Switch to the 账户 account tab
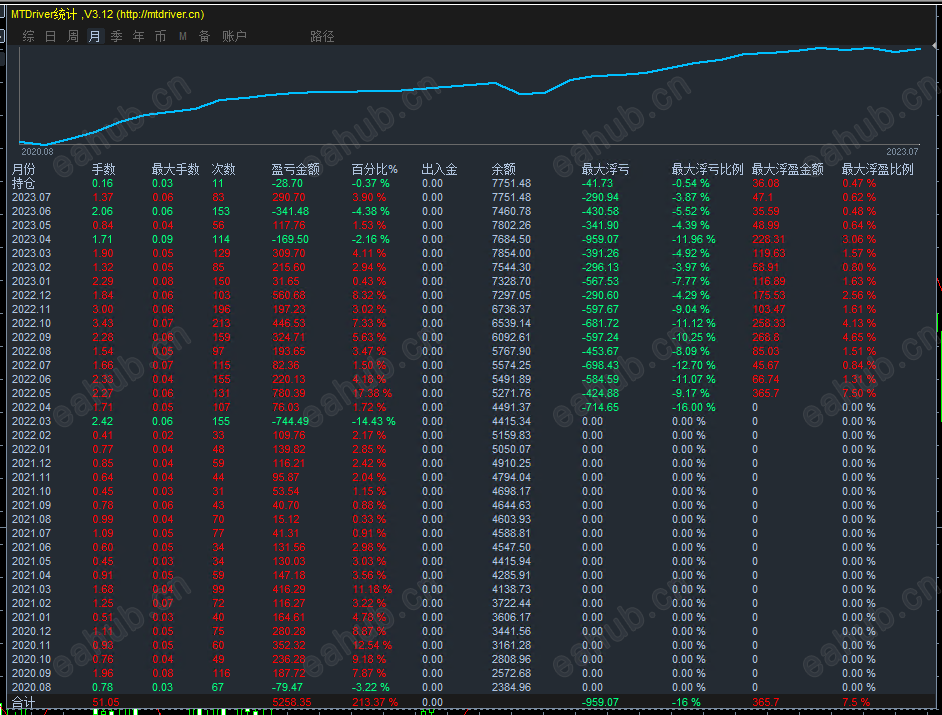The image size is (942, 715). click(x=234, y=36)
